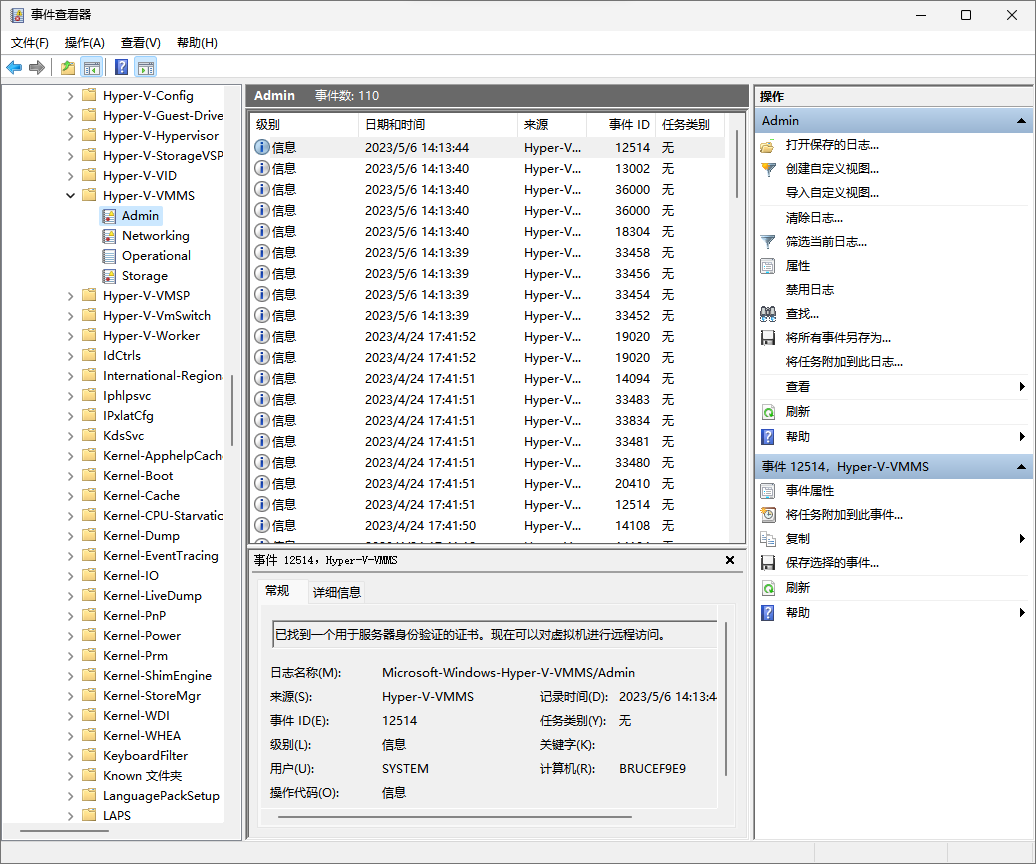
Task: Open the 文件(F) menu
Action: click(x=30, y=43)
